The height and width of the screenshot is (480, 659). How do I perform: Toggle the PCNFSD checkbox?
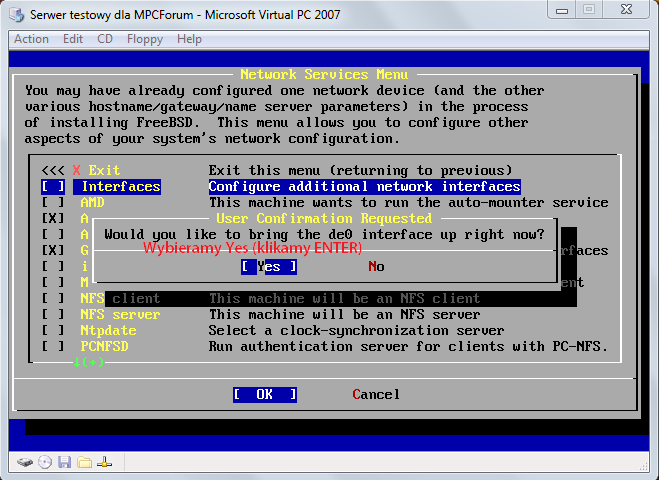[53, 346]
